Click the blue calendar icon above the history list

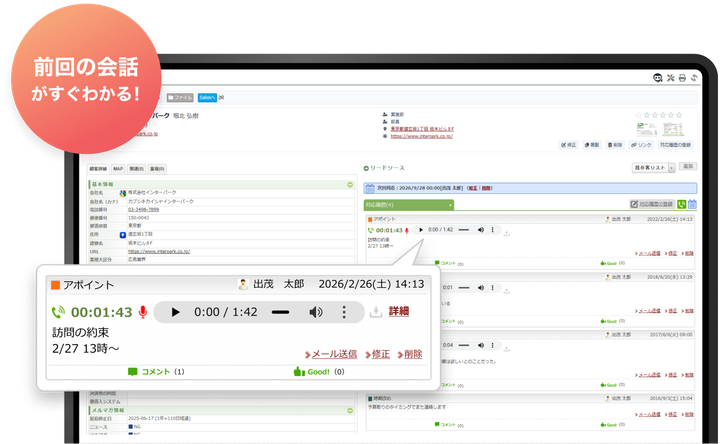pyautogui.click(x=692, y=204)
